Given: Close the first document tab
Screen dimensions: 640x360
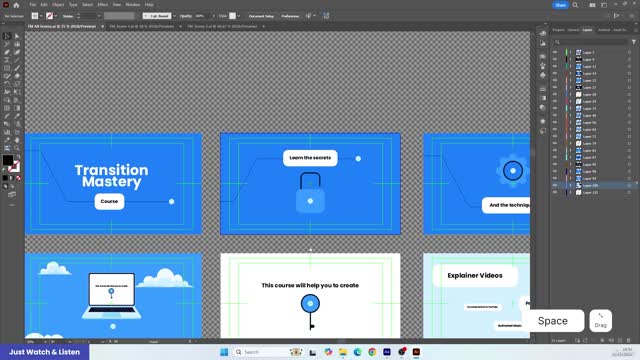Looking at the screenshot, I should click(x=102, y=26).
